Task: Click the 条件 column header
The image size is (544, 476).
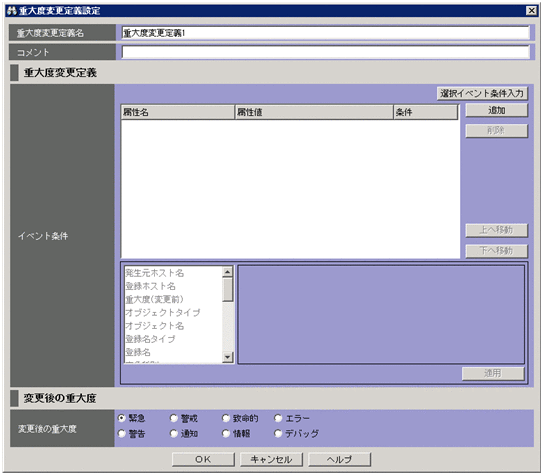Action: pos(426,112)
